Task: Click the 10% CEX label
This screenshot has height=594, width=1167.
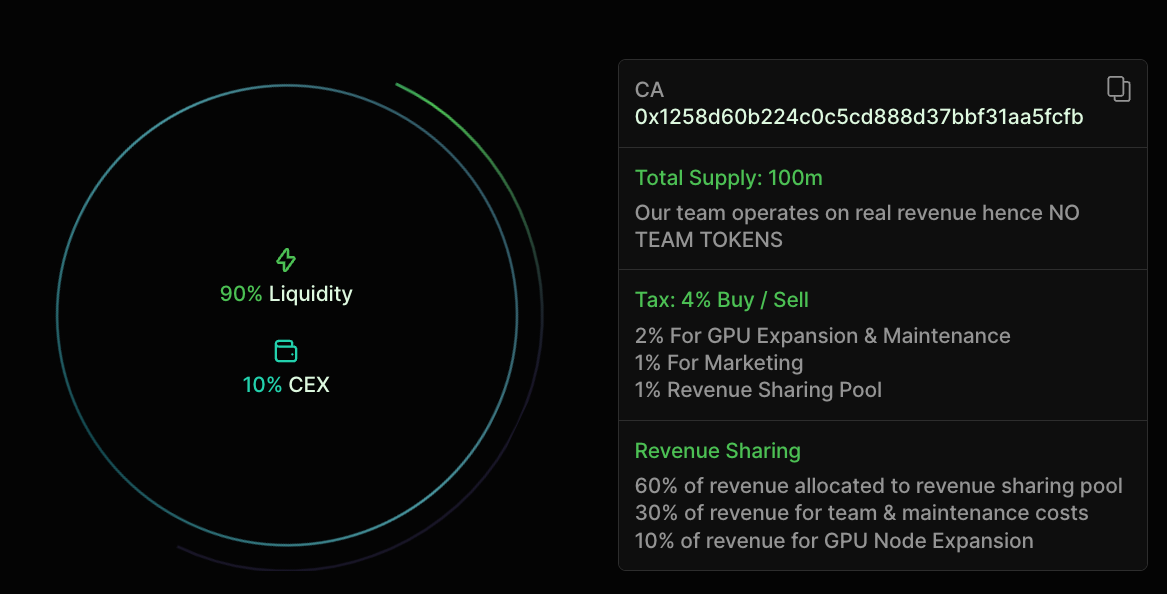Action: click(x=286, y=385)
